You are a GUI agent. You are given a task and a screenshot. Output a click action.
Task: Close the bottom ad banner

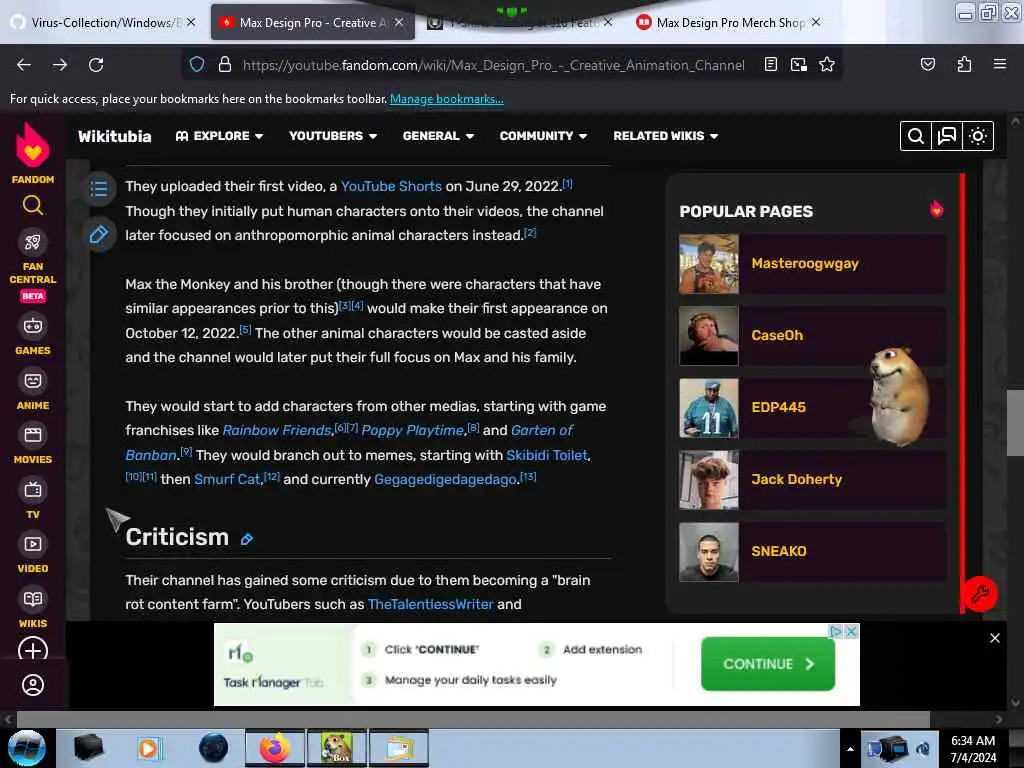pyautogui.click(x=994, y=638)
